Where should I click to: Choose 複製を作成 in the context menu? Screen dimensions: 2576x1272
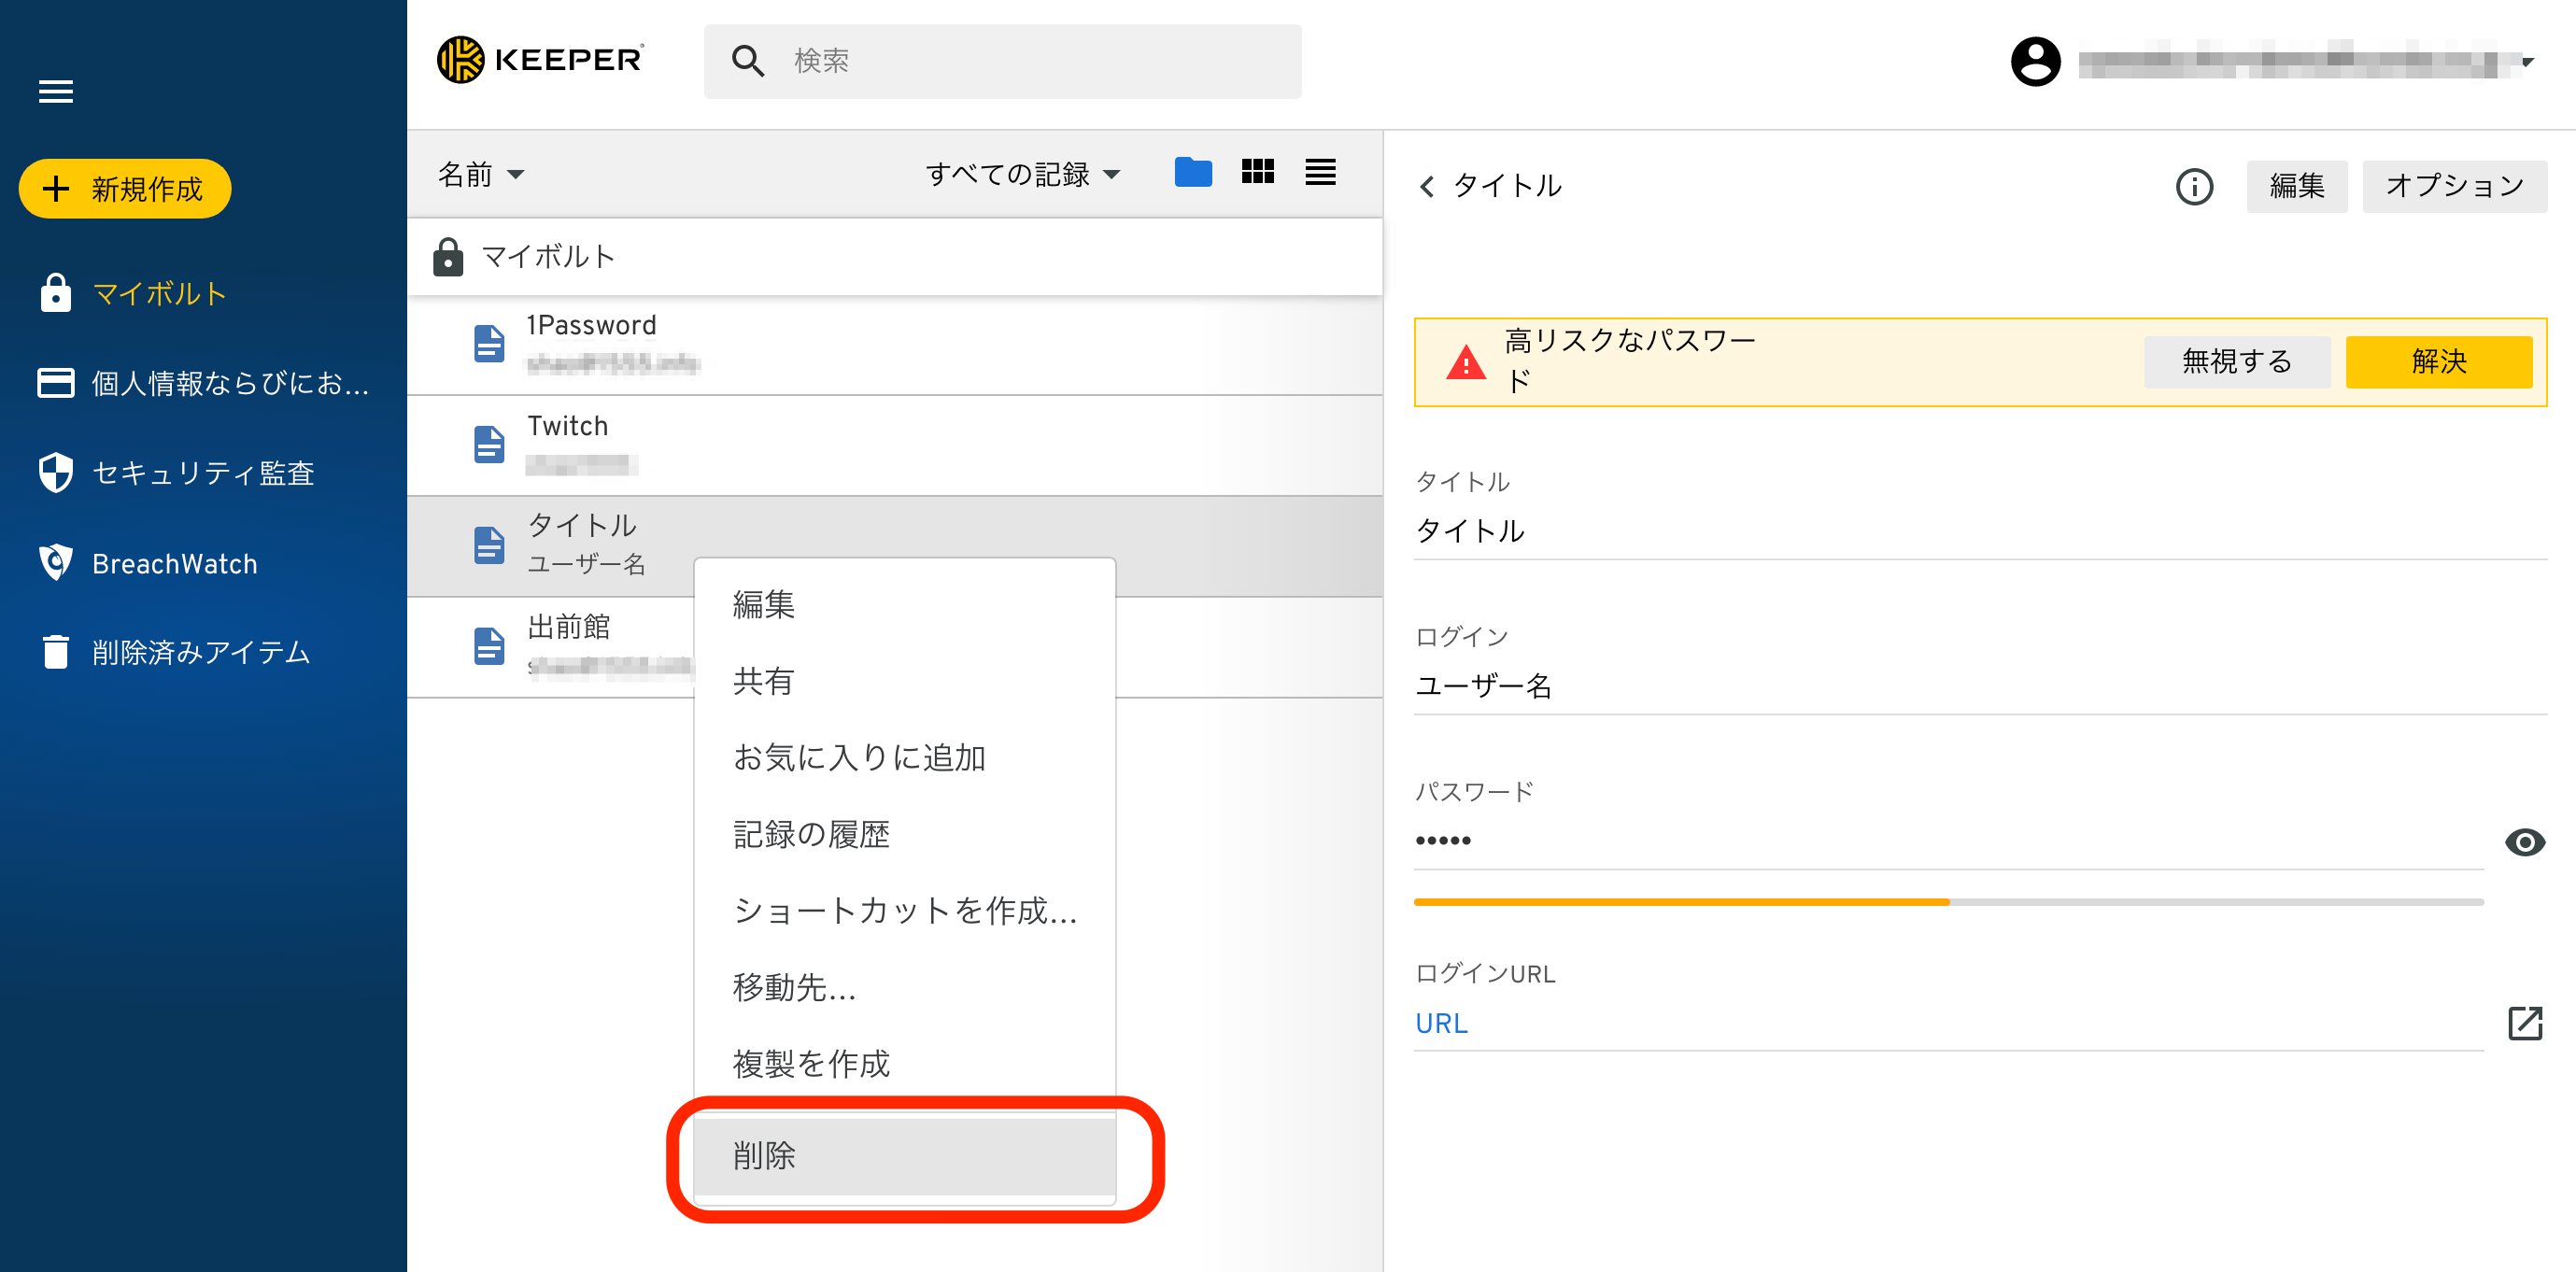[904, 1063]
